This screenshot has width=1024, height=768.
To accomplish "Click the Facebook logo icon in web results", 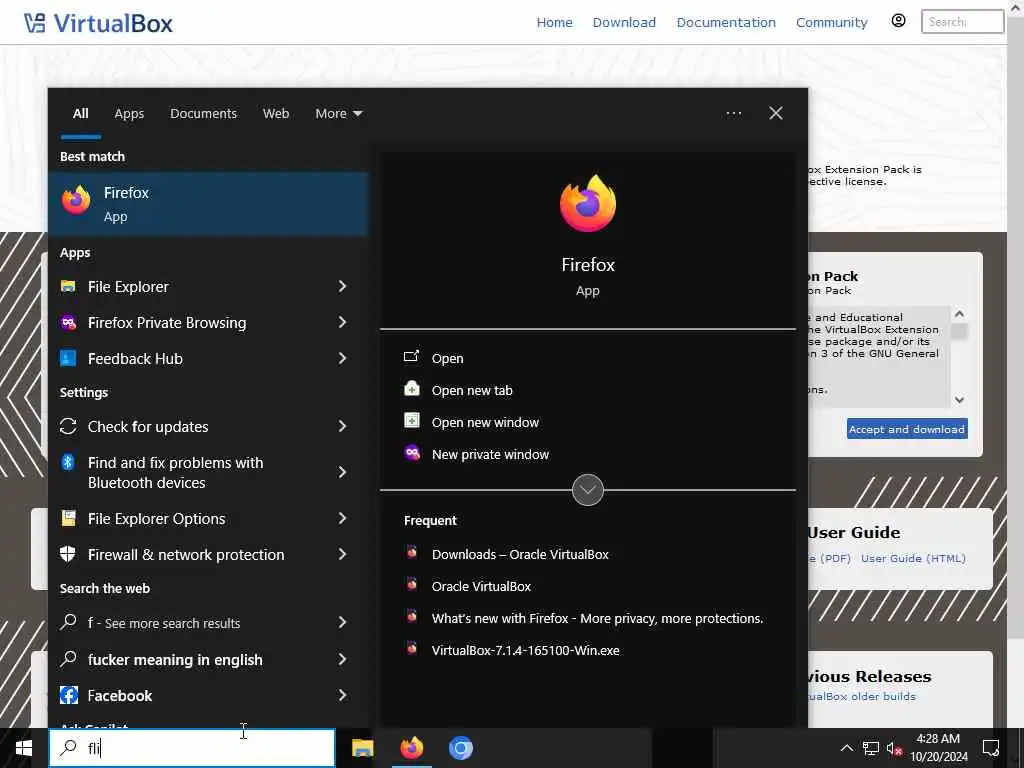I will (69, 695).
